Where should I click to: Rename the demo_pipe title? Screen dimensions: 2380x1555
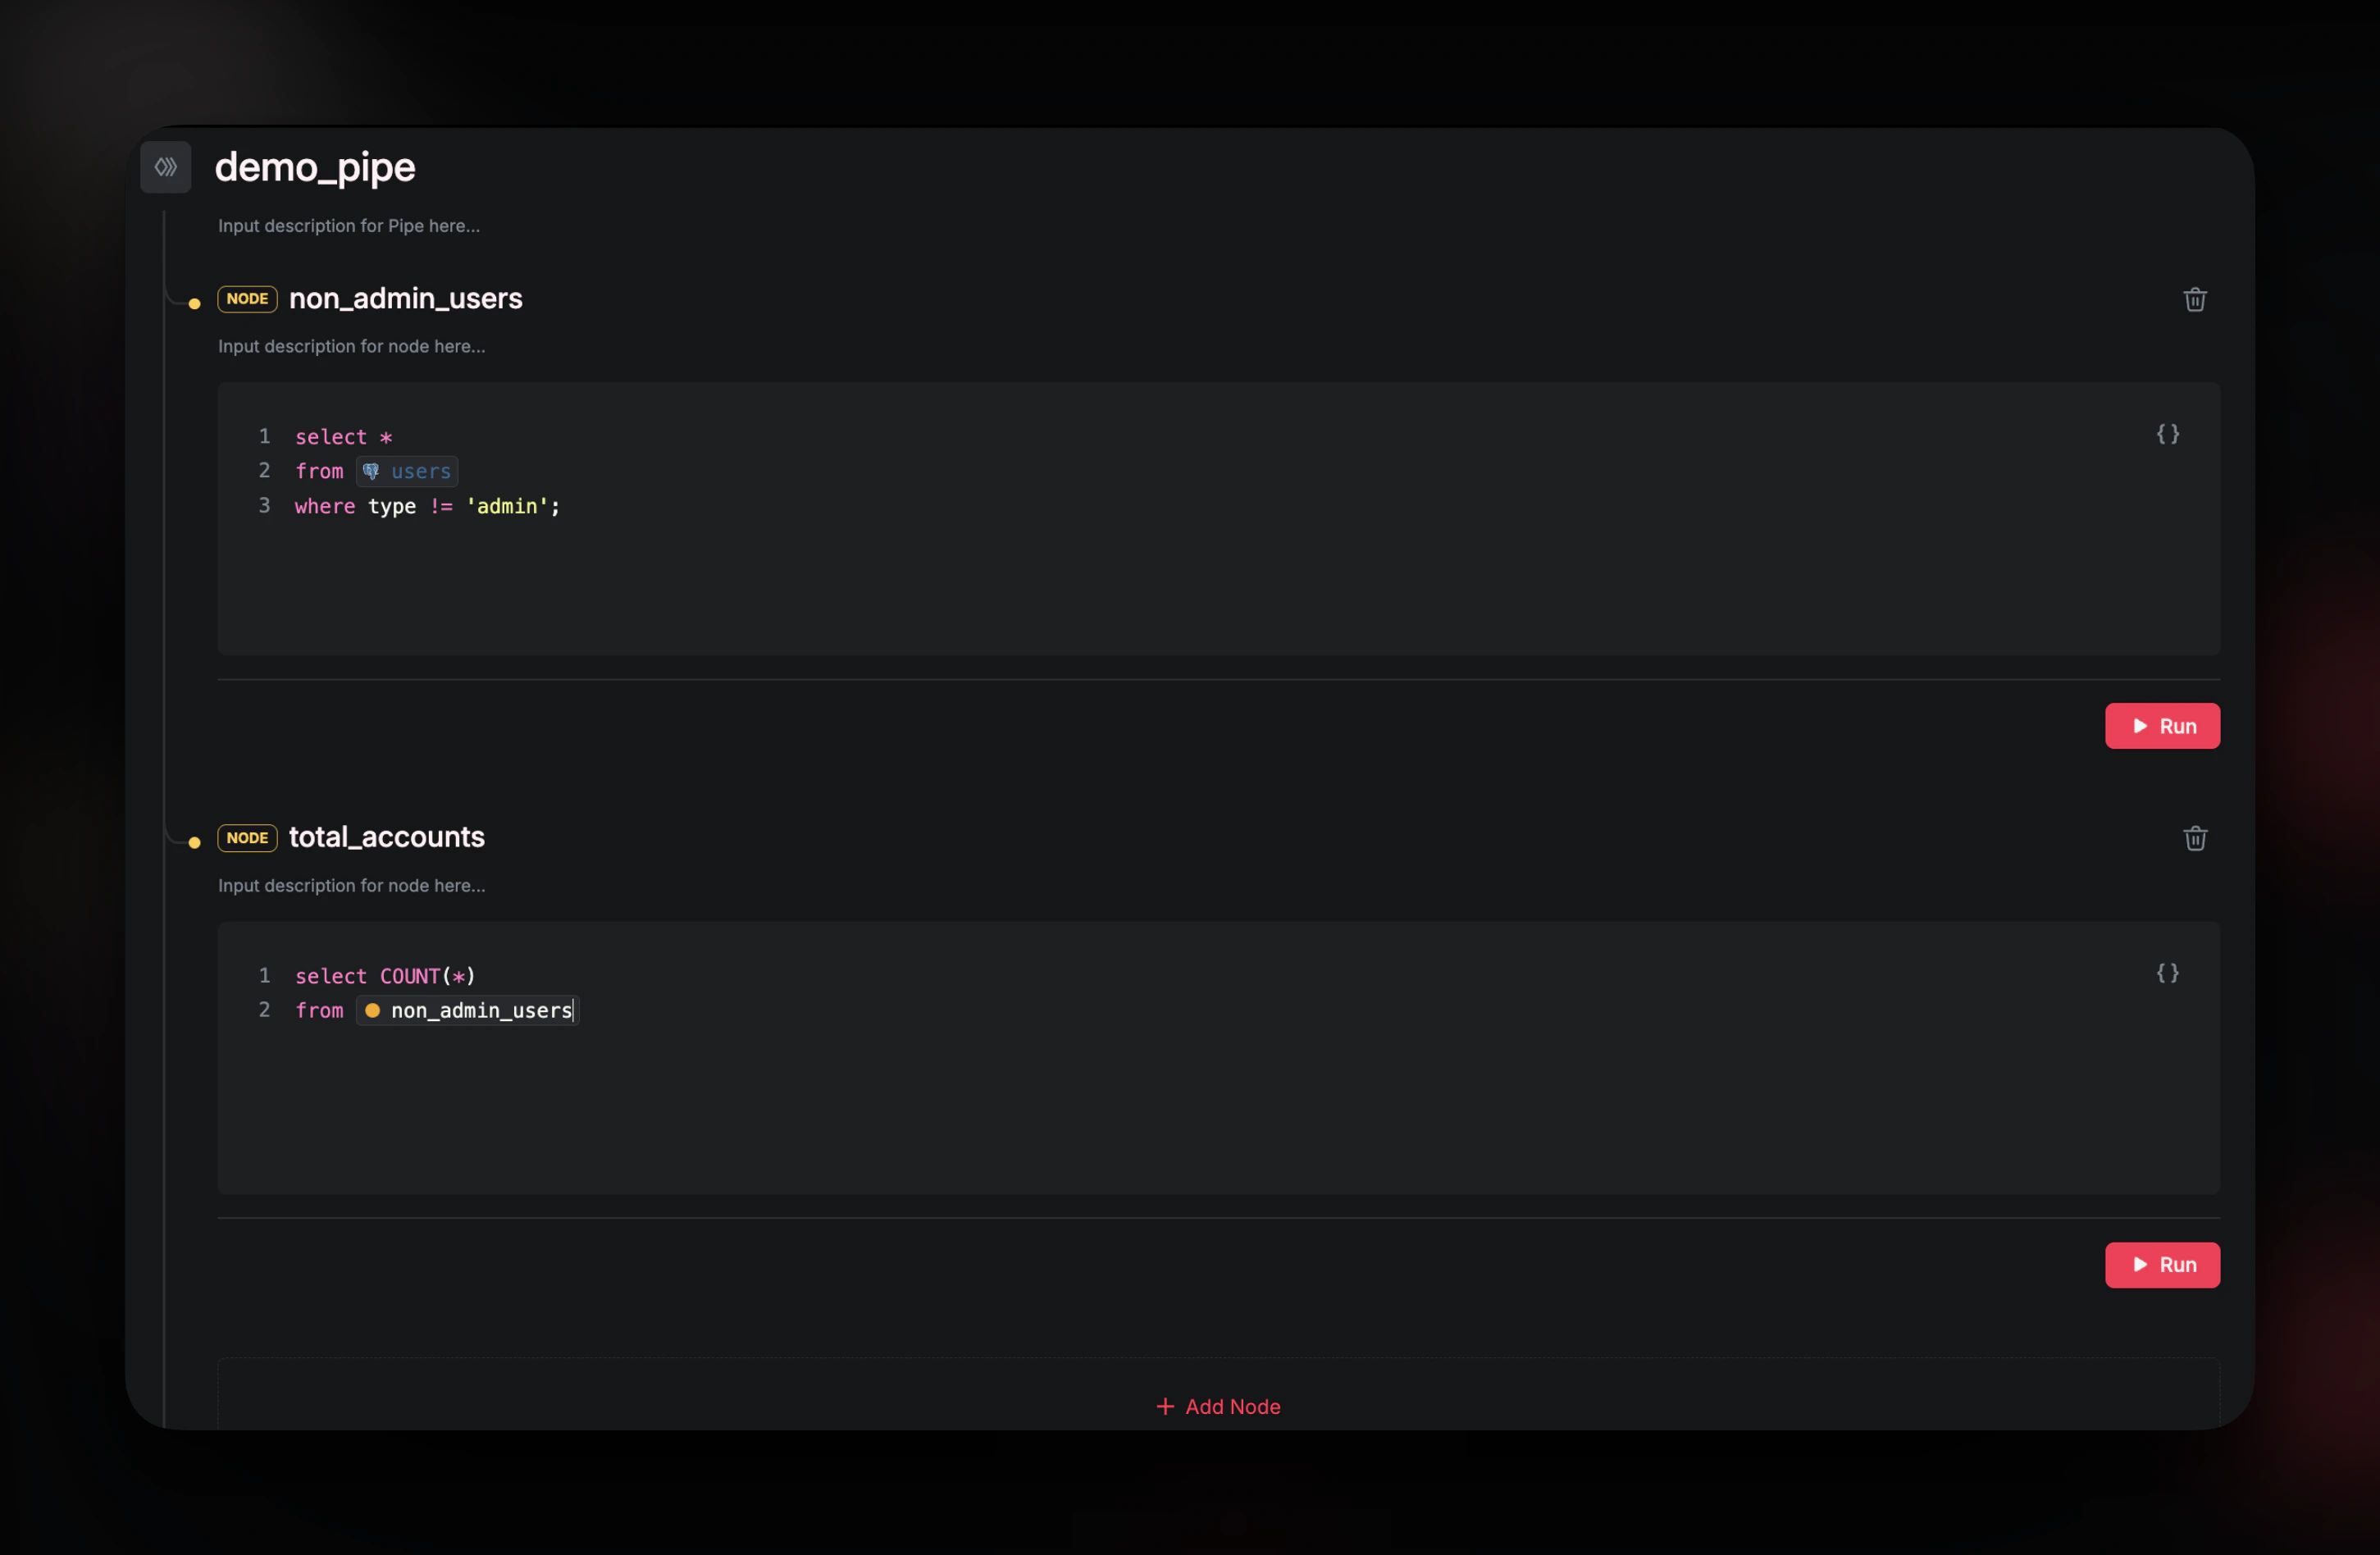(315, 167)
